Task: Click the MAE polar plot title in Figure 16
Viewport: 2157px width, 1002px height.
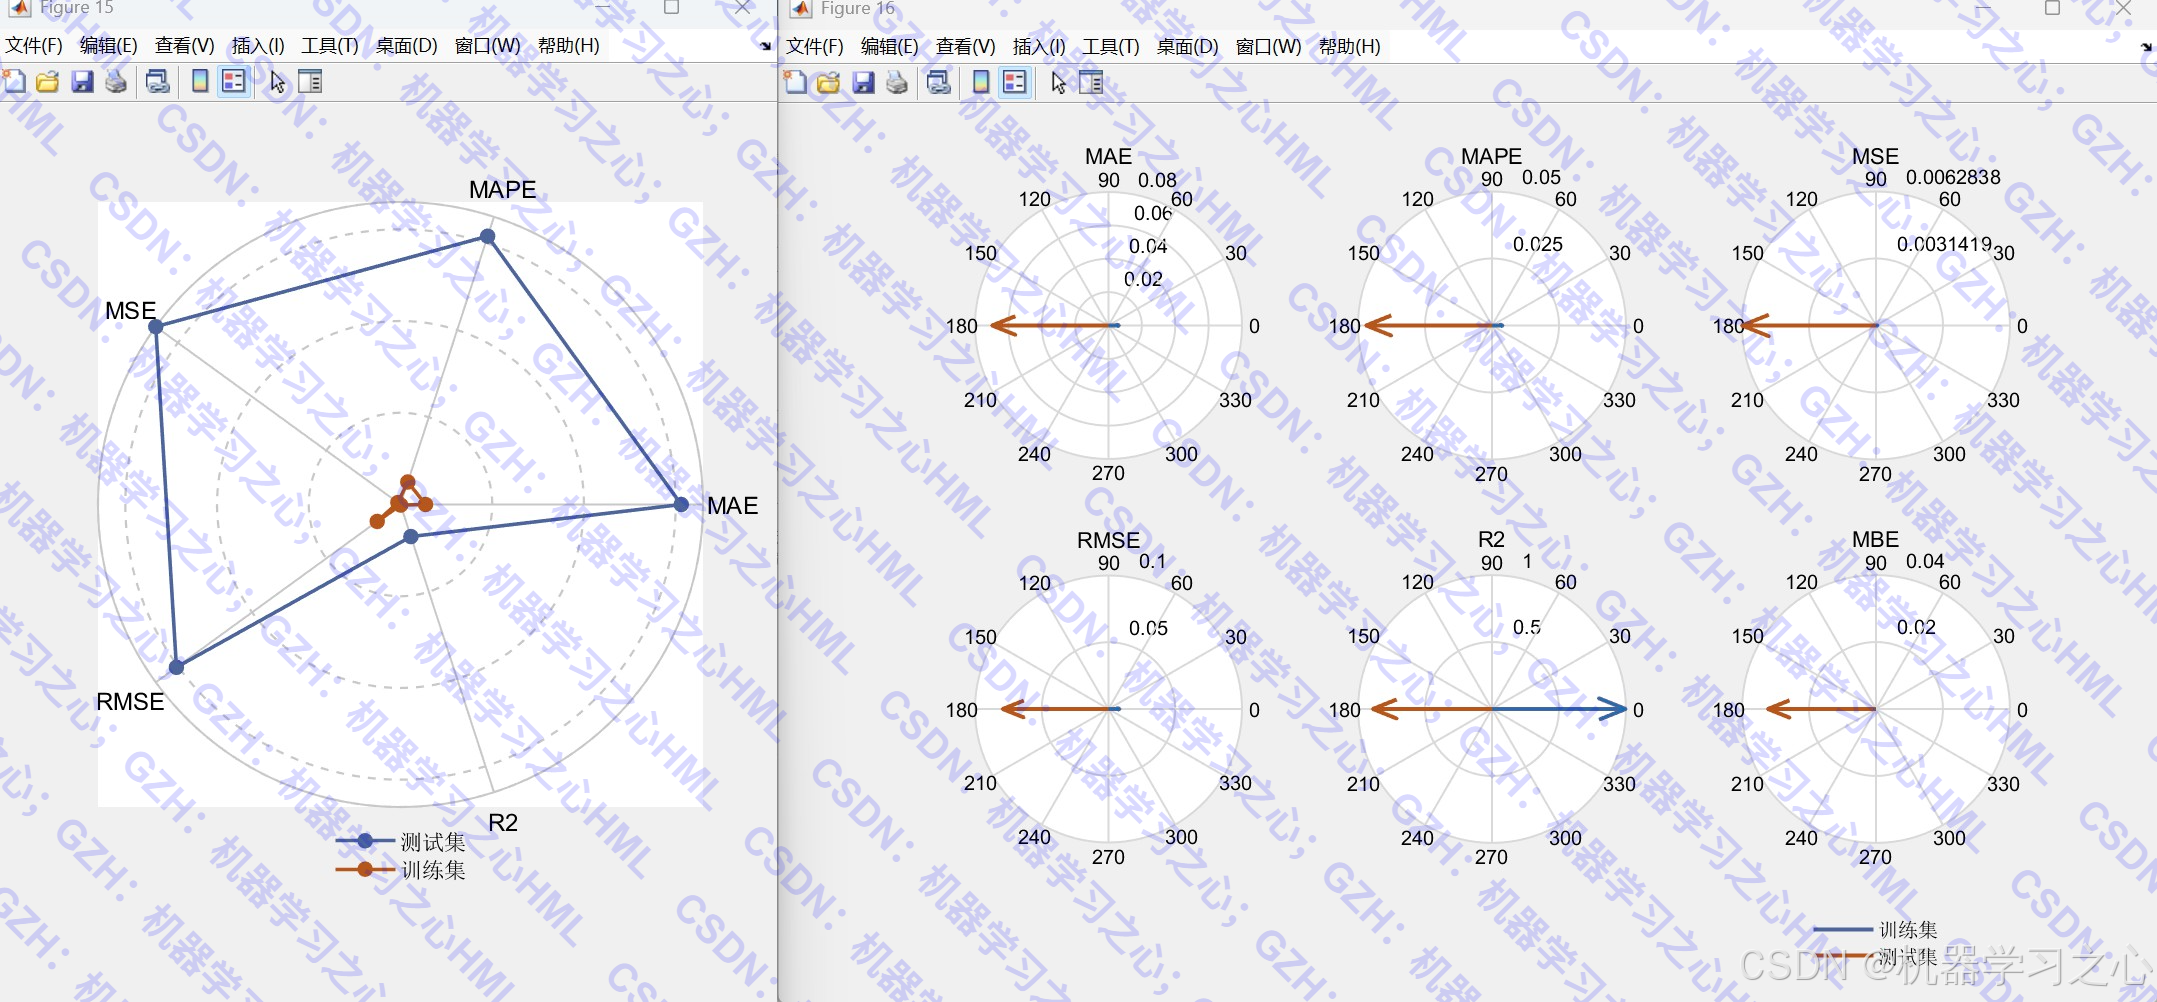Action: tap(1108, 156)
